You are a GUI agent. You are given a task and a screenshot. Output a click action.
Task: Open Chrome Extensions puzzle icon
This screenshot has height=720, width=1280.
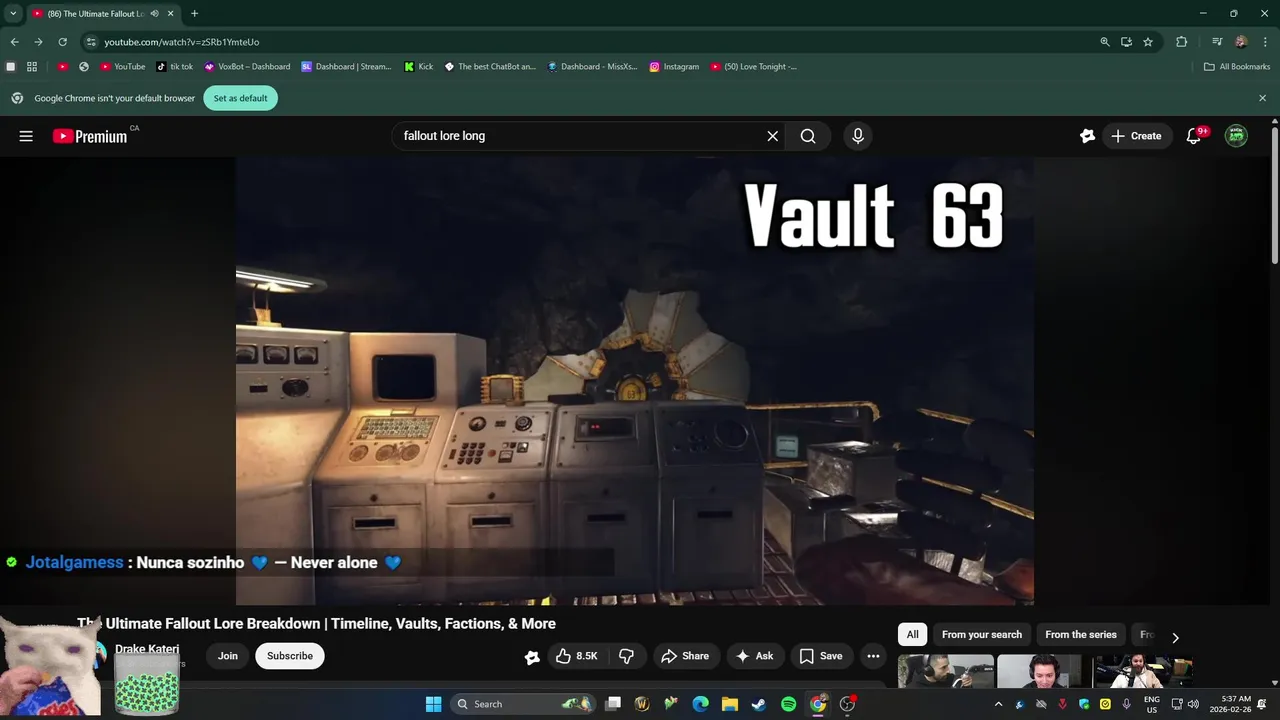pos(1181,42)
